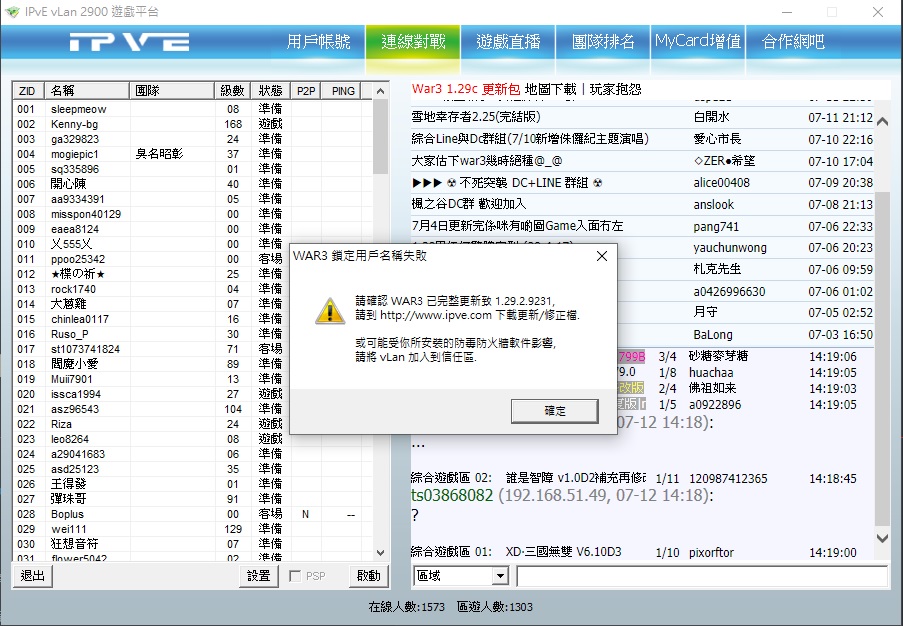Image resolution: width=903 pixels, height=626 pixels.
Task: Click user list scrollbar down arrow
Action: click(380, 553)
